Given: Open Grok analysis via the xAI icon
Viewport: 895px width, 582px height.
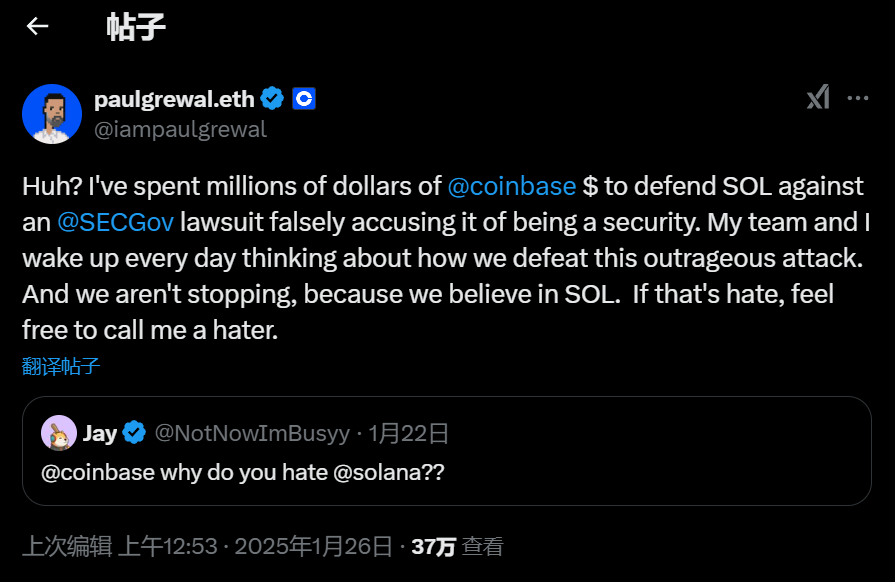Looking at the screenshot, I should [x=819, y=97].
